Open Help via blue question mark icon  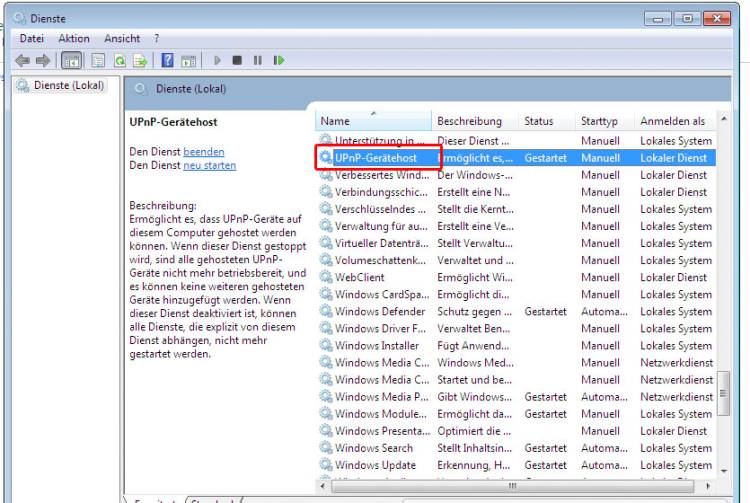click(x=168, y=60)
